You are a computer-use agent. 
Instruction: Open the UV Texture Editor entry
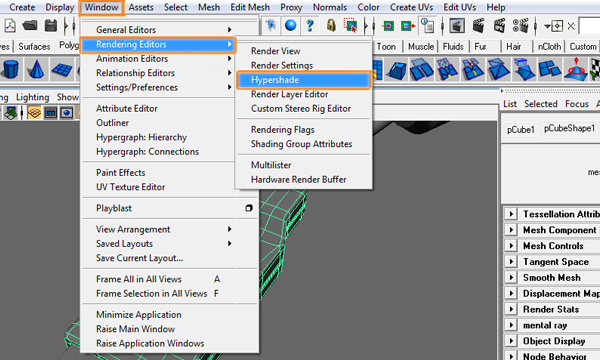point(130,187)
